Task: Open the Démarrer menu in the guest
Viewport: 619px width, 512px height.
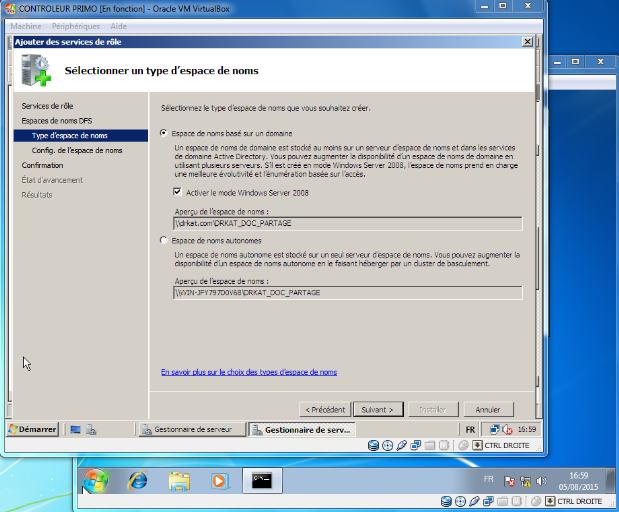Action: point(32,429)
